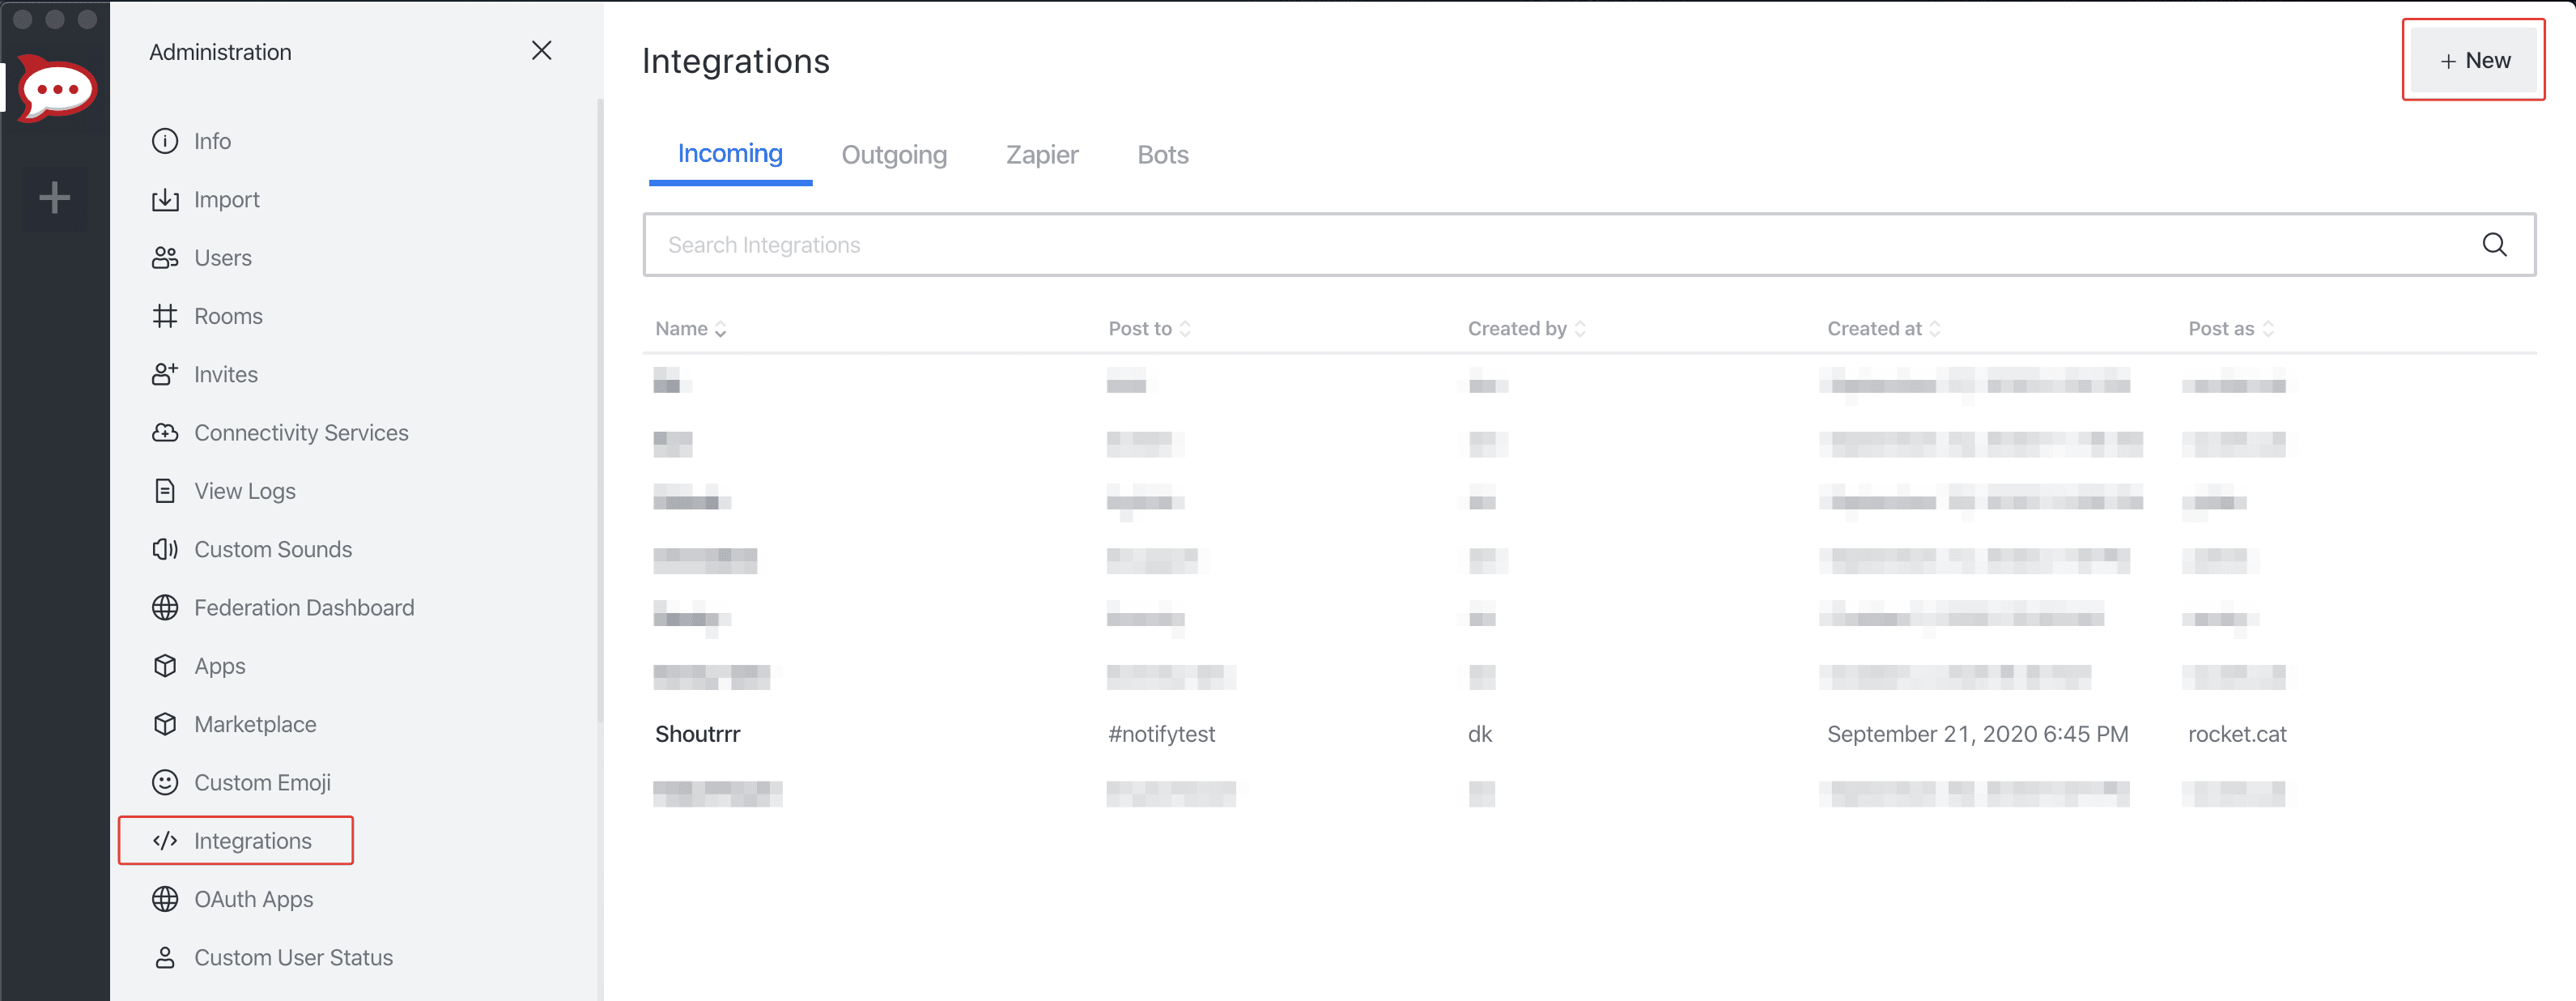Open the Federation Dashboard globe icon
The height and width of the screenshot is (1001, 2576).
304,607
